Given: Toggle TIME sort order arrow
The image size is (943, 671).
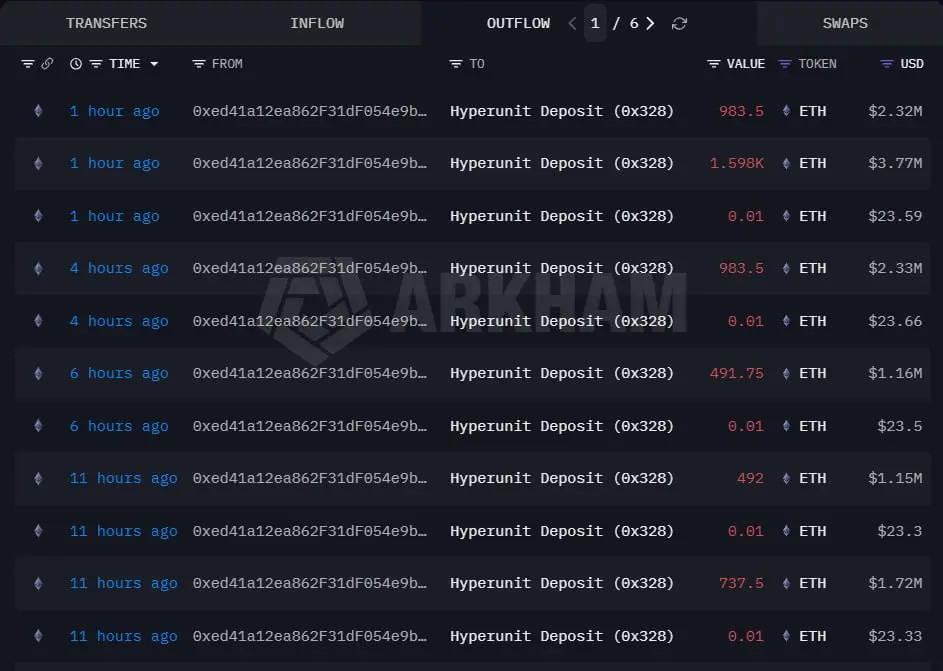Looking at the screenshot, I should pos(154,64).
